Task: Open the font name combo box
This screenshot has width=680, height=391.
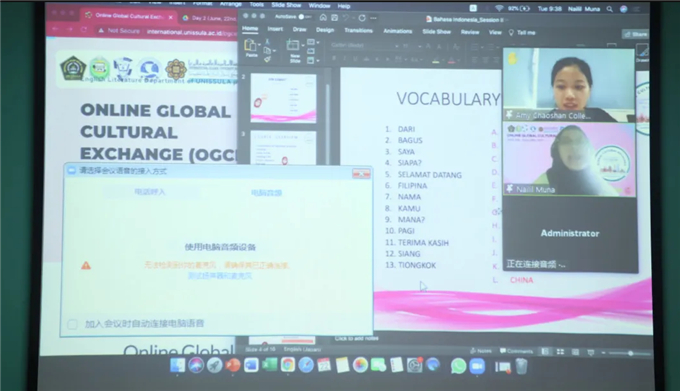Action: pyautogui.click(x=364, y=45)
